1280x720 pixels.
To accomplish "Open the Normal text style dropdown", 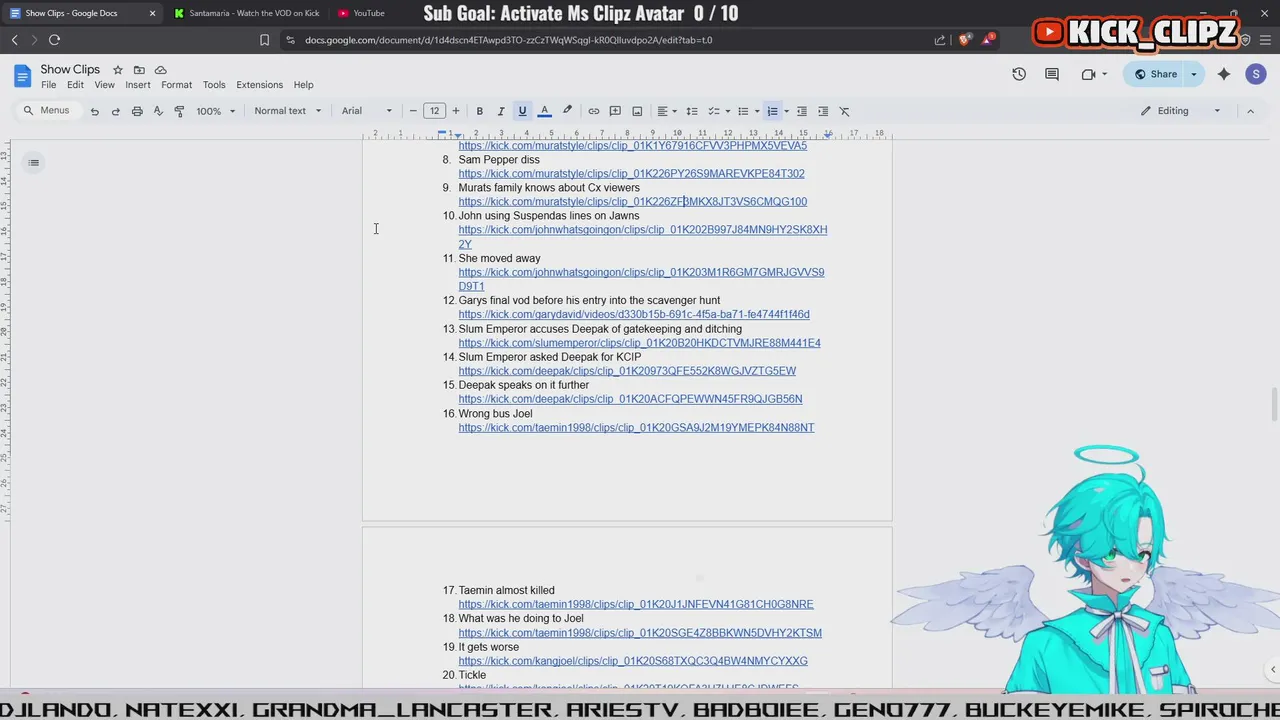I will 288,111.
